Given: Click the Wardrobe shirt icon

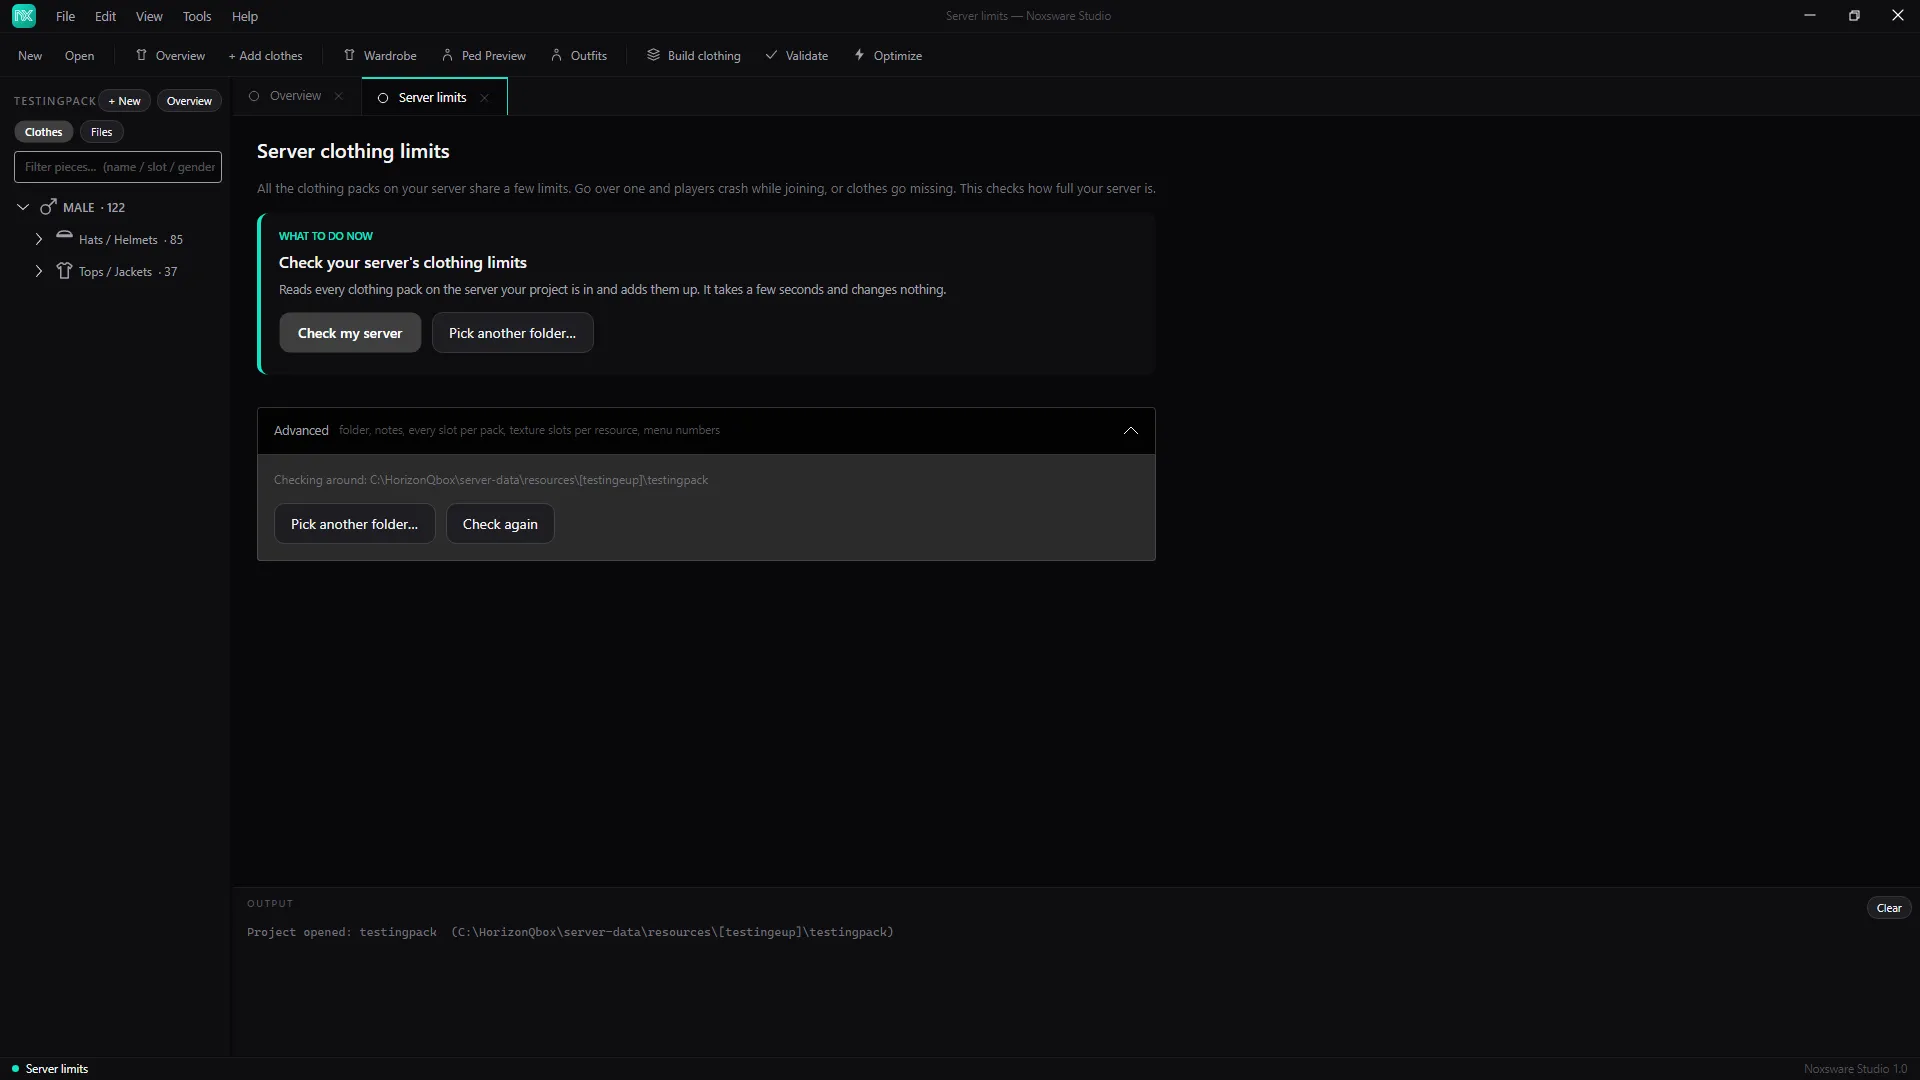Looking at the screenshot, I should click(x=349, y=55).
